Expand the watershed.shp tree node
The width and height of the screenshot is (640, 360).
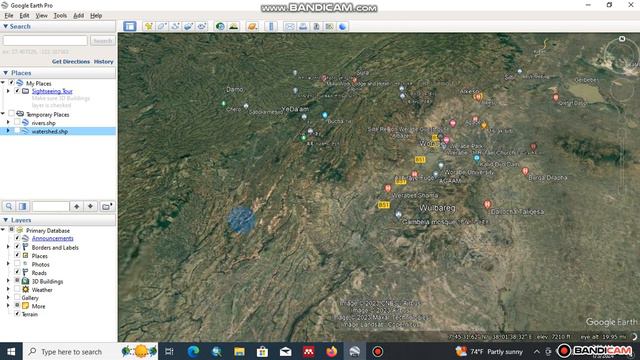pos(8,131)
